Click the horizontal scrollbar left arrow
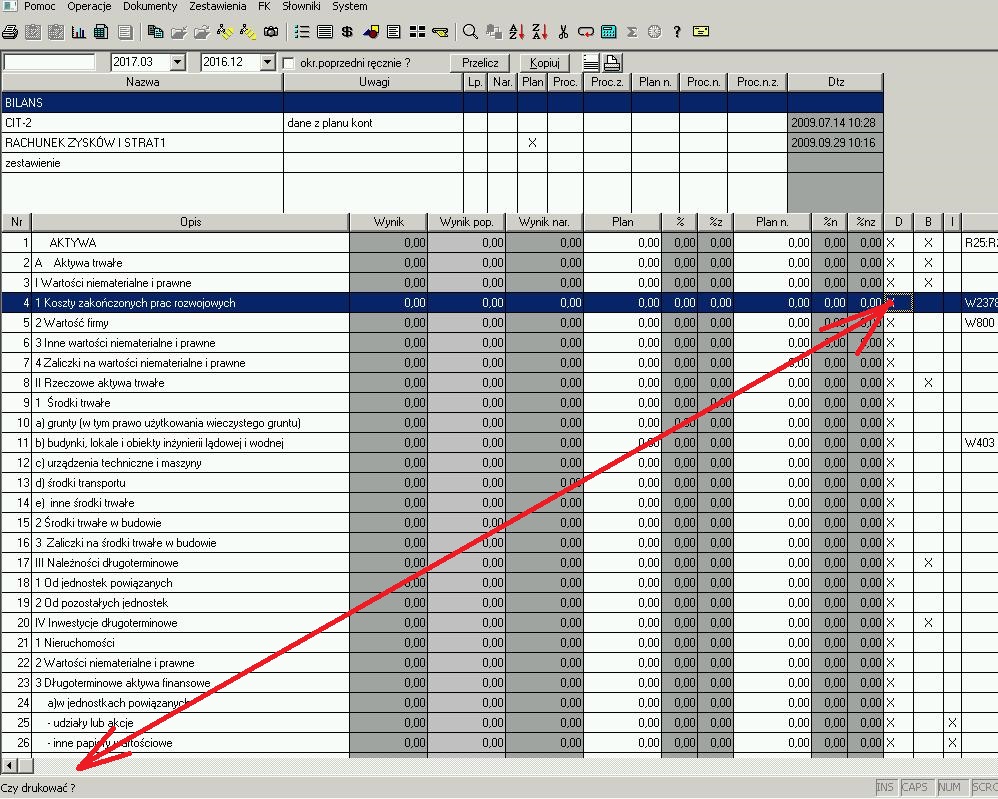998x799 pixels. [x=10, y=765]
